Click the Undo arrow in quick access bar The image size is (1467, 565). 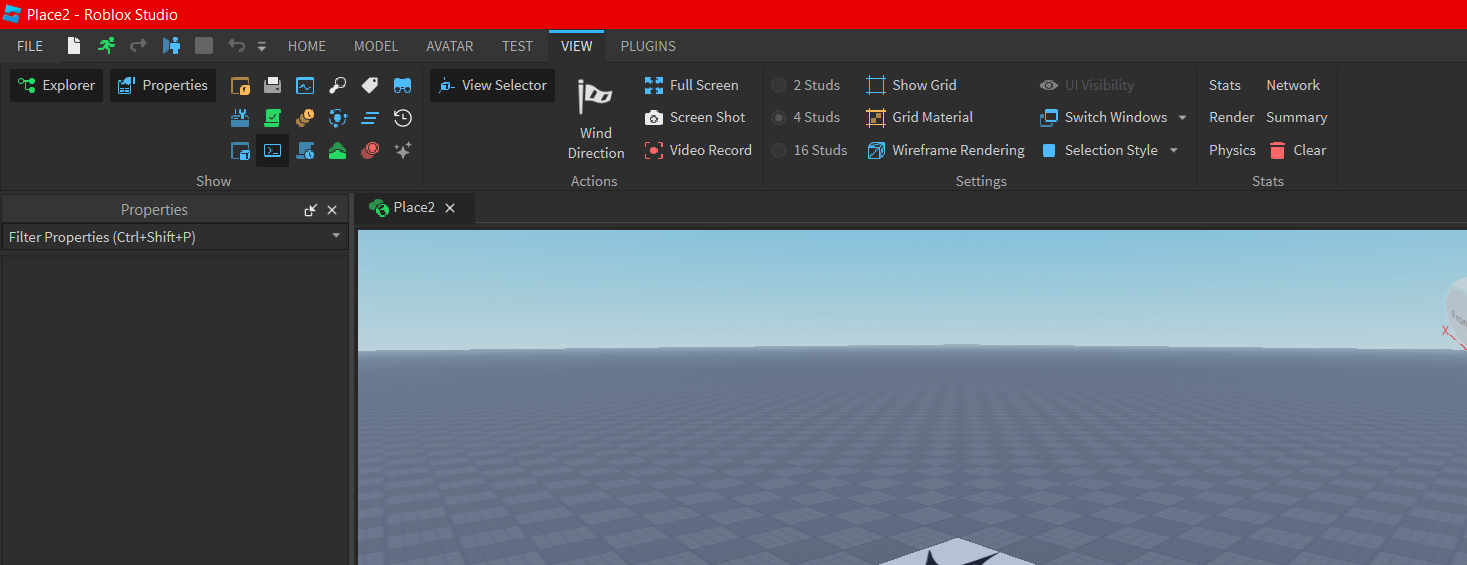pos(236,45)
